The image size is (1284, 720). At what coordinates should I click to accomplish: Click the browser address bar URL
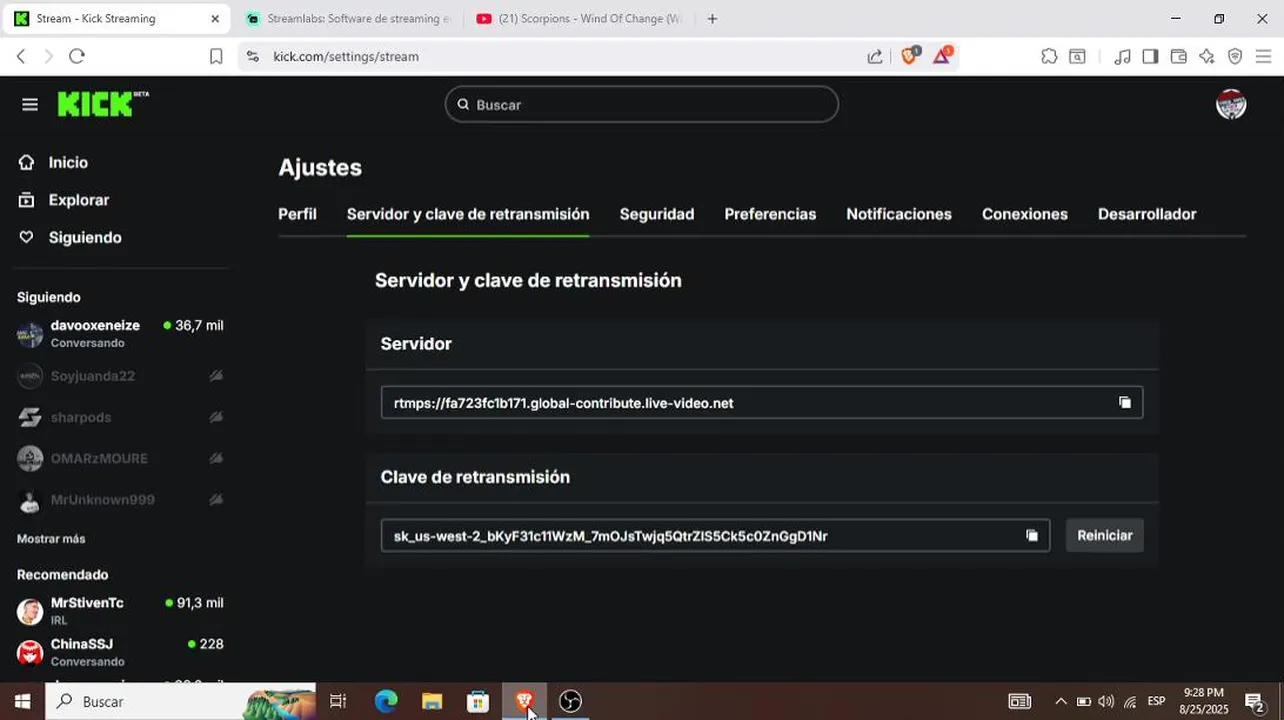346,57
